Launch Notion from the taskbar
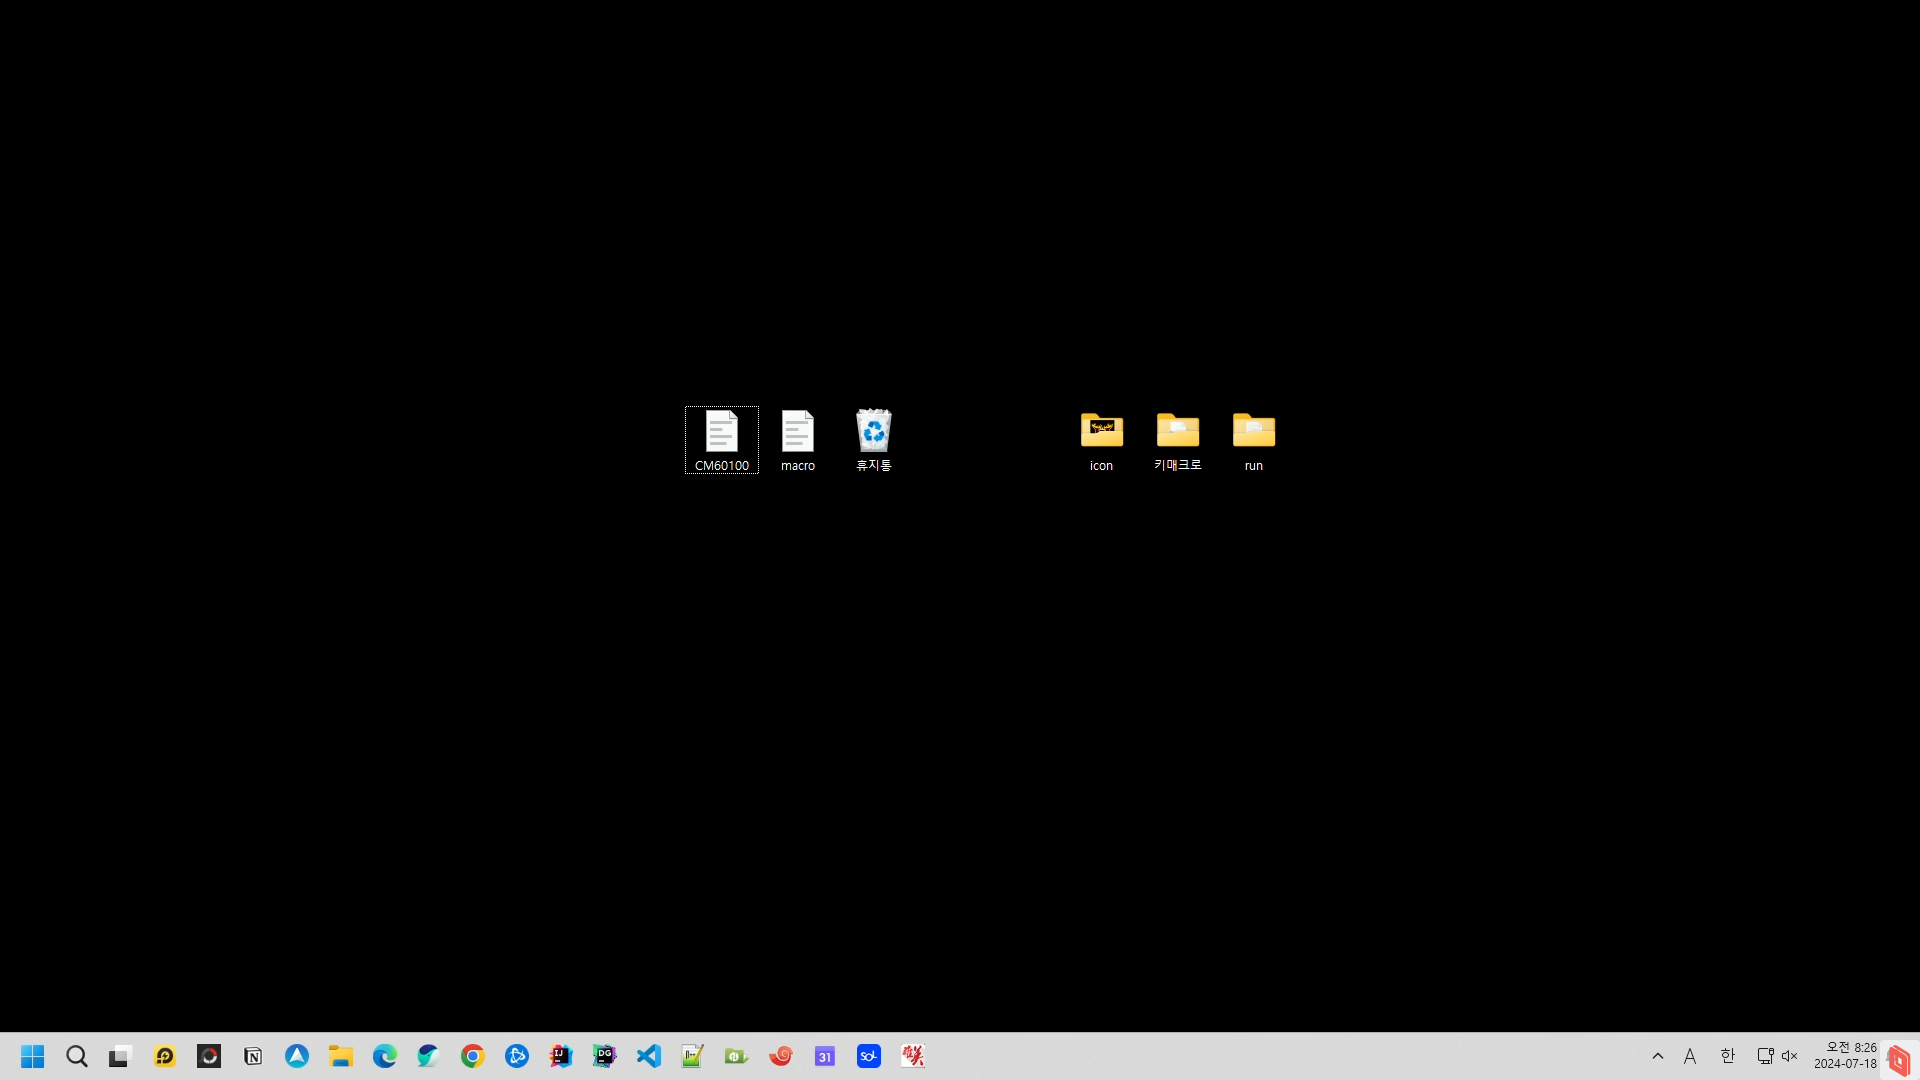 (x=253, y=1056)
